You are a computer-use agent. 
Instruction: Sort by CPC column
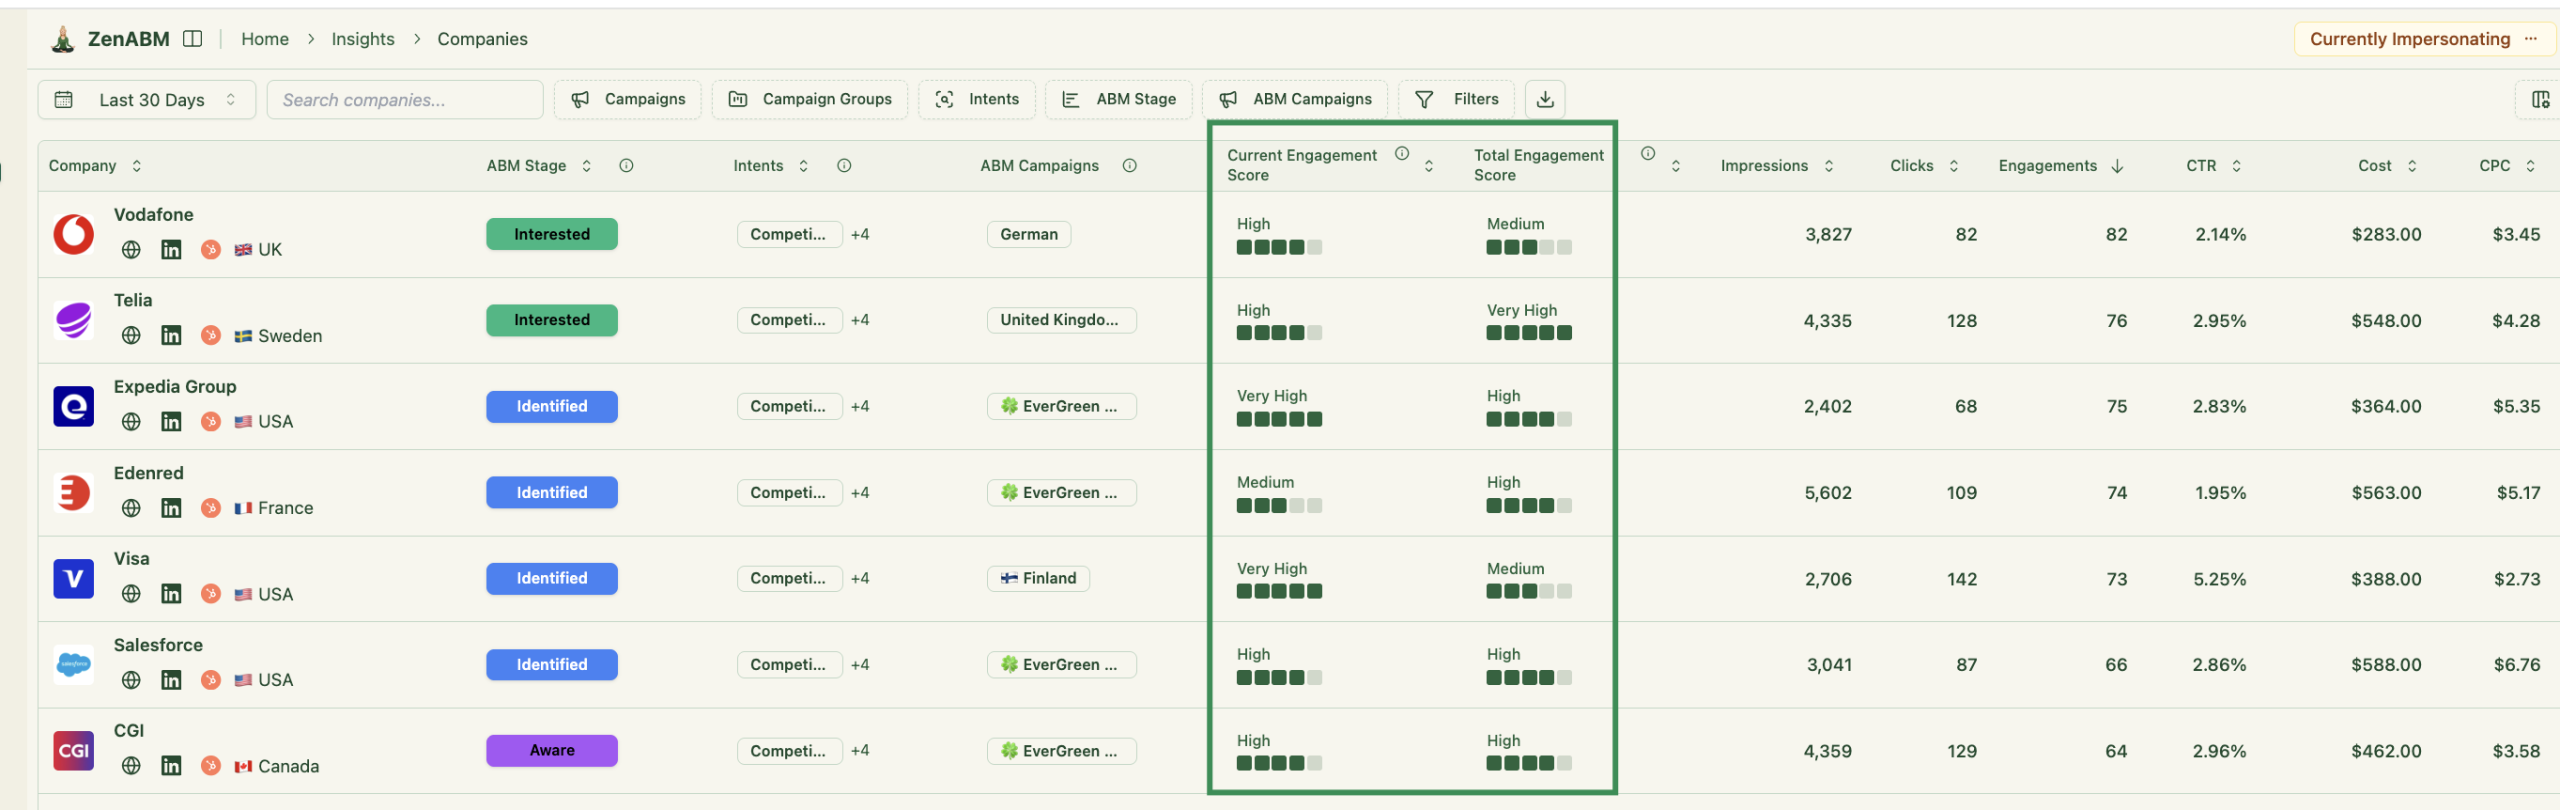(2530, 166)
